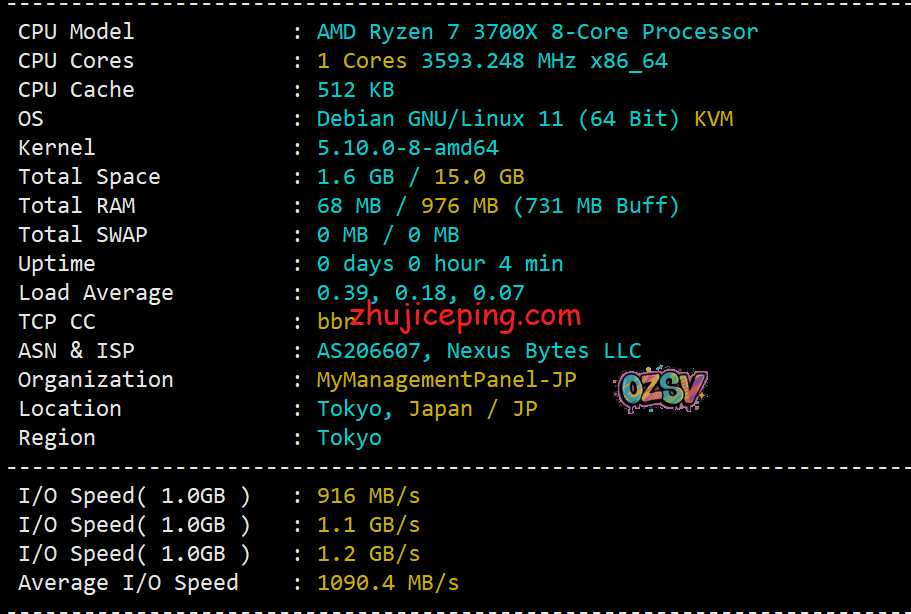Click the AMD Ryzen 7 3700X processor value

tap(537, 32)
